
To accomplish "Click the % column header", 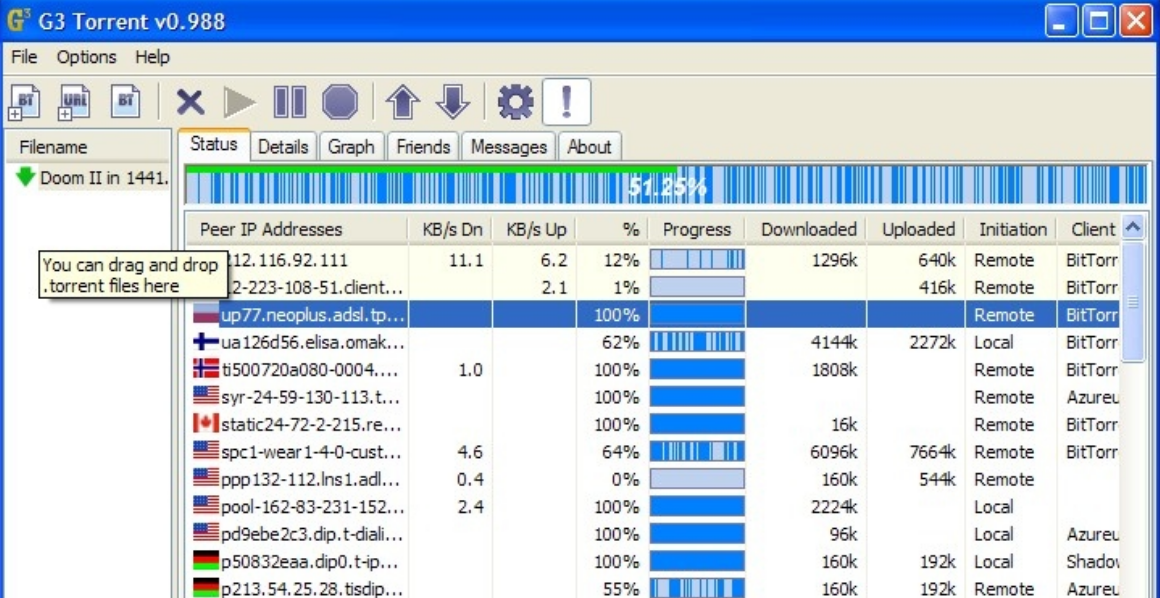I will [x=613, y=229].
